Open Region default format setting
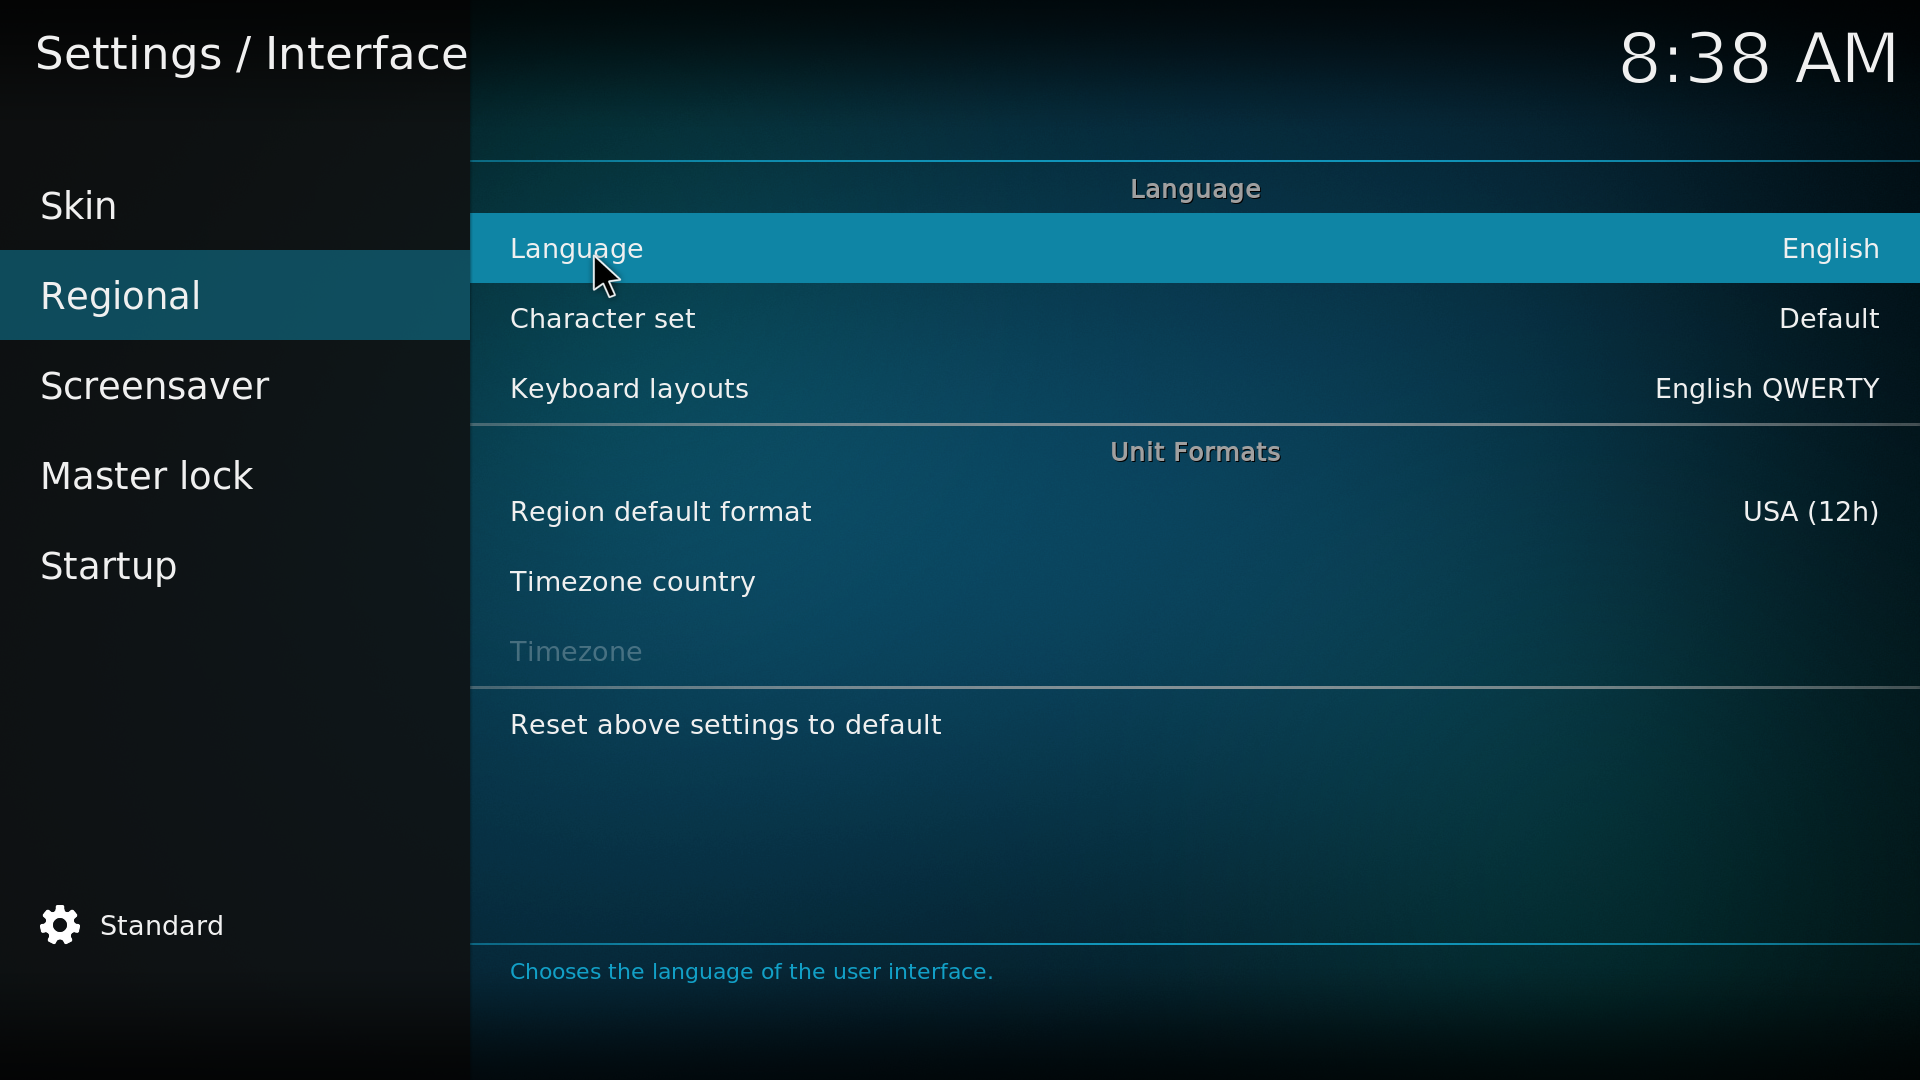Viewport: 1920px width, 1080px height. click(x=660, y=512)
